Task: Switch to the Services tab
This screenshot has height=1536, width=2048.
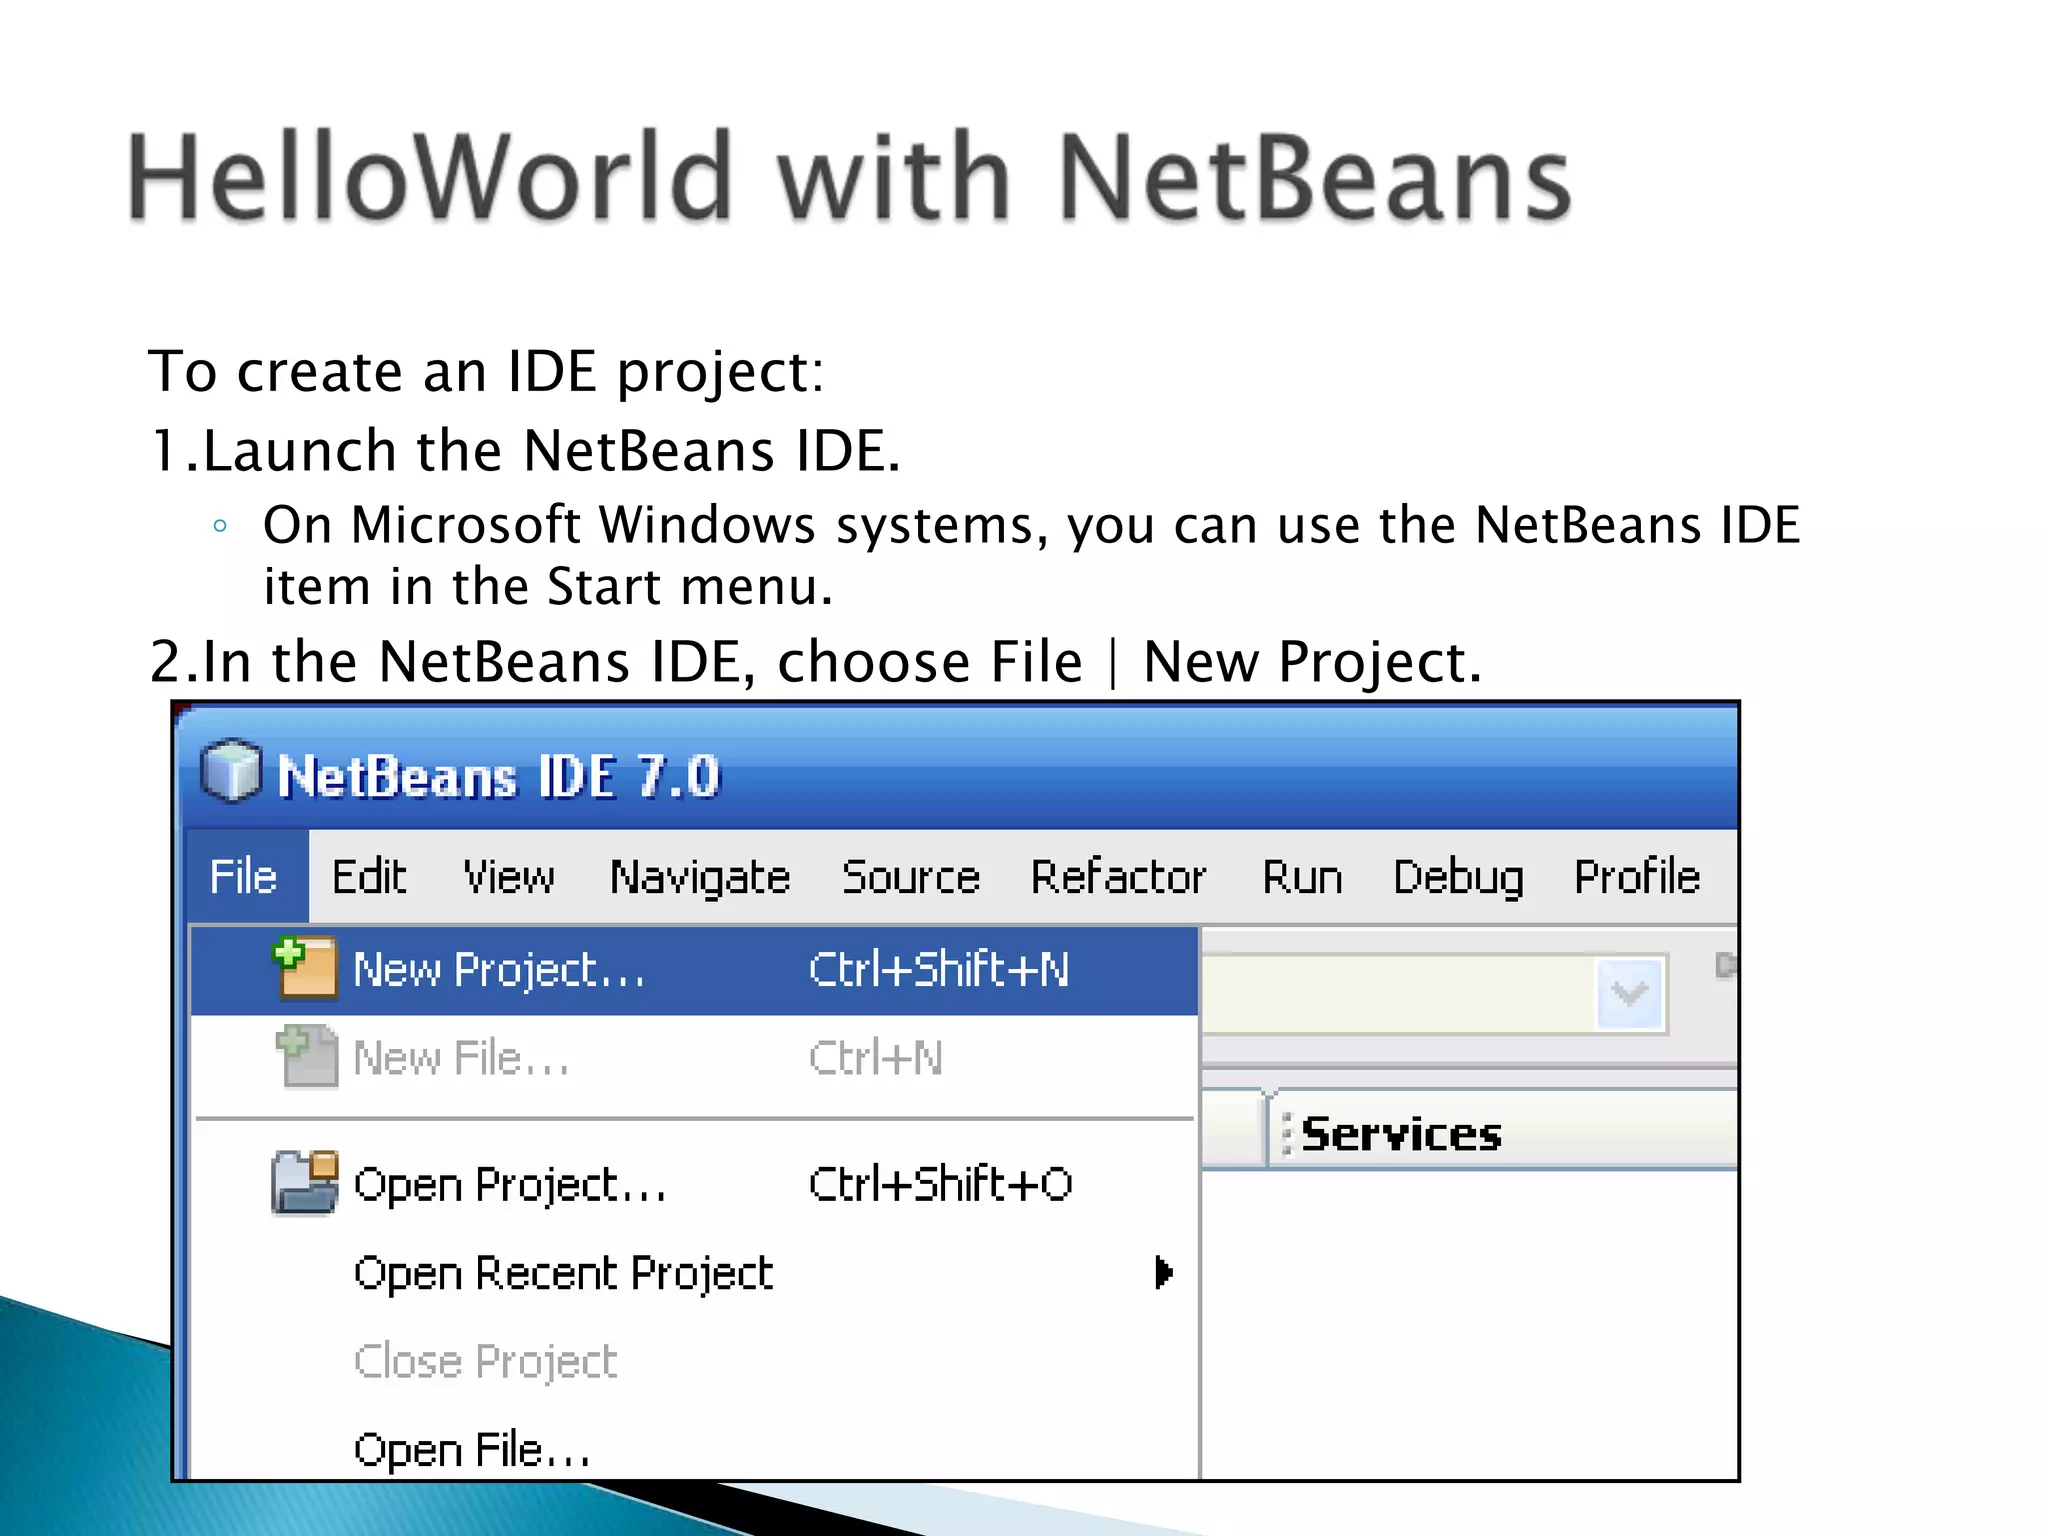Action: (x=1401, y=1134)
